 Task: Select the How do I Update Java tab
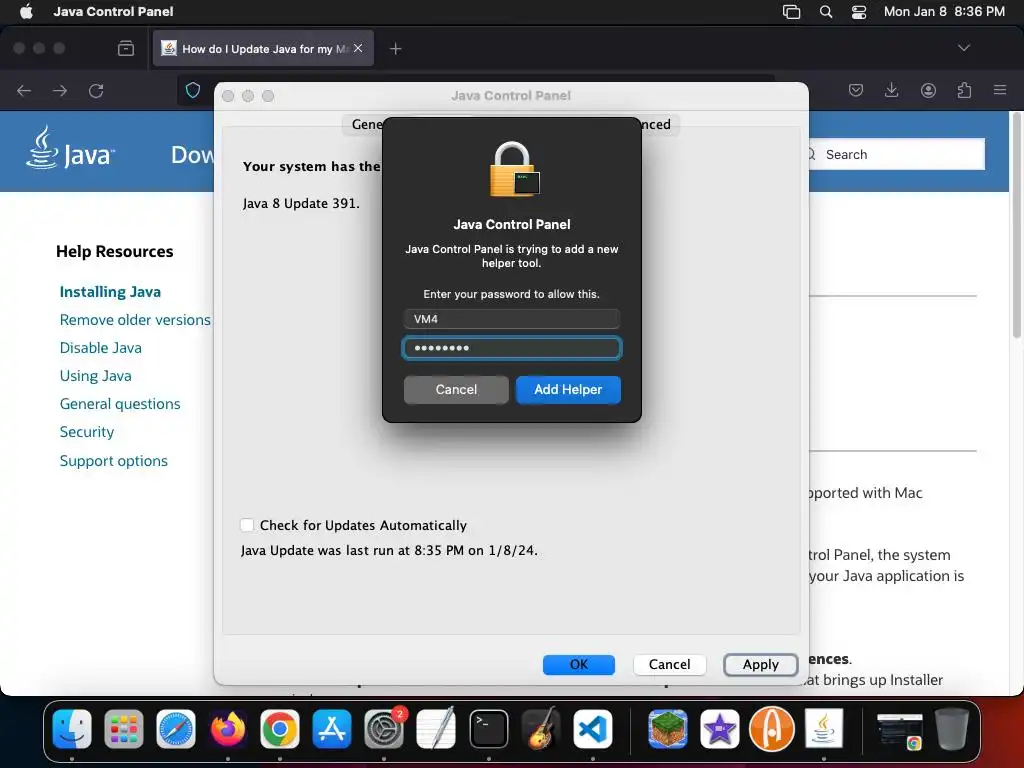click(263, 48)
